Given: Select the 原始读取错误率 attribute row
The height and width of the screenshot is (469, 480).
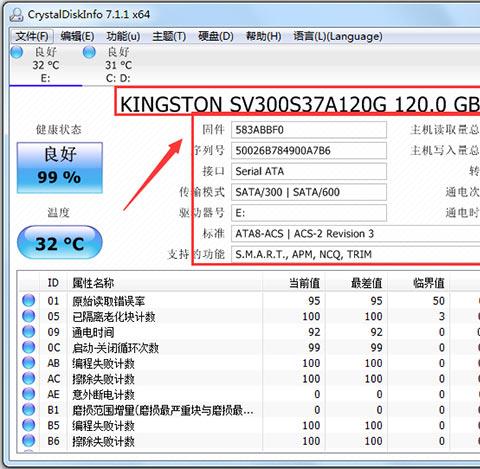Looking at the screenshot, I should coord(249,301).
